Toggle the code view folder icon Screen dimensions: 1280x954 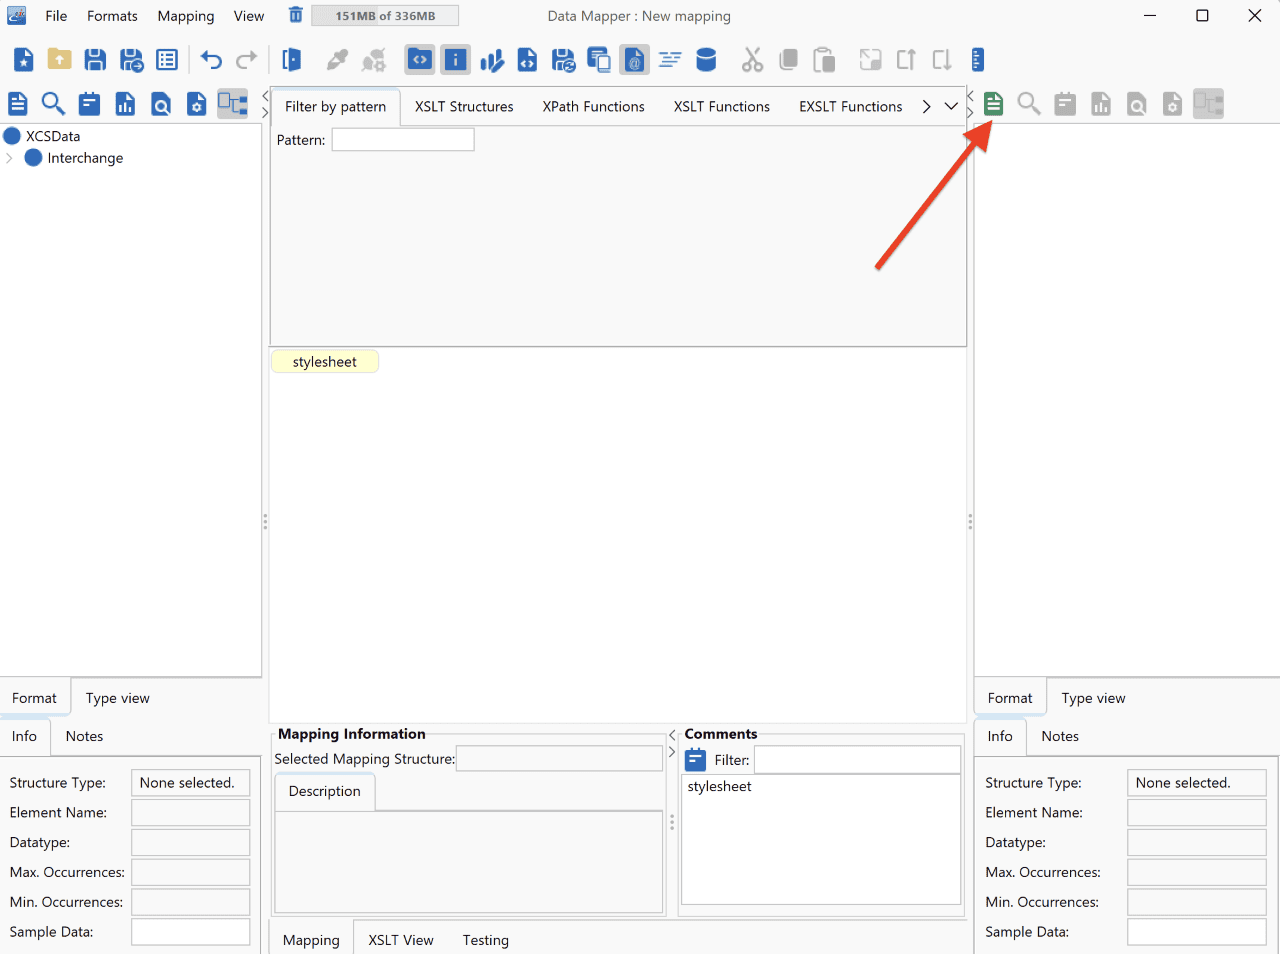(420, 60)
